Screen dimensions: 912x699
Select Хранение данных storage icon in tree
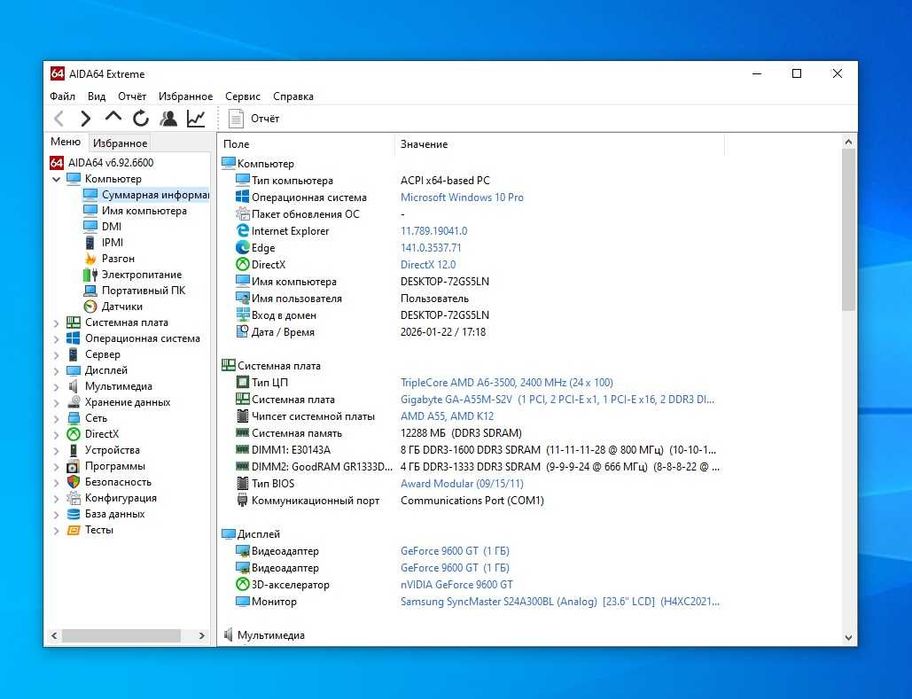point(73,402)
